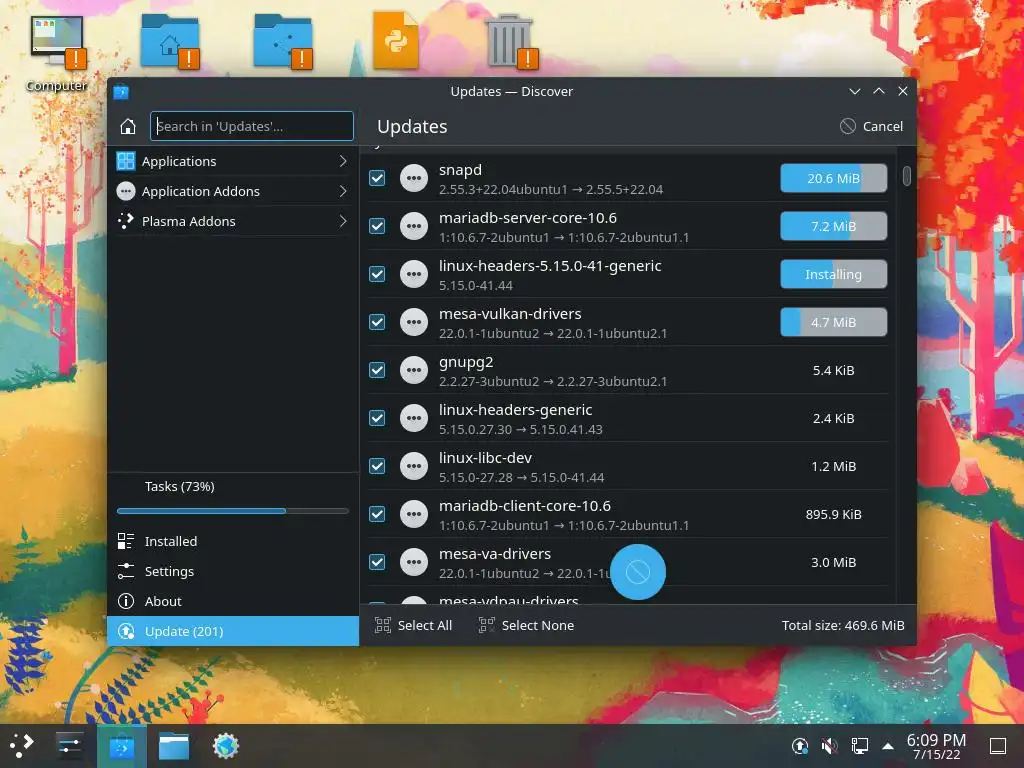Viewport: 1024px width, 768px height.
Task: Open the Application Addons category
Action: (233, 191)
